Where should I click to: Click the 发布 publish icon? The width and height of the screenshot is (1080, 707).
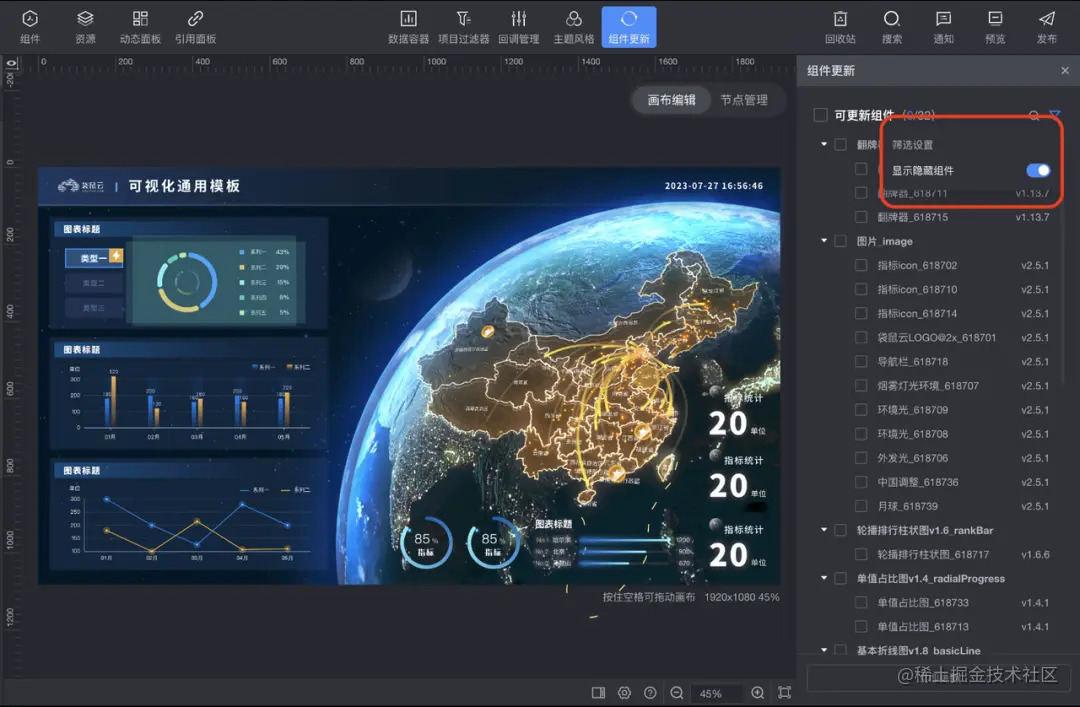(1047, 27)
